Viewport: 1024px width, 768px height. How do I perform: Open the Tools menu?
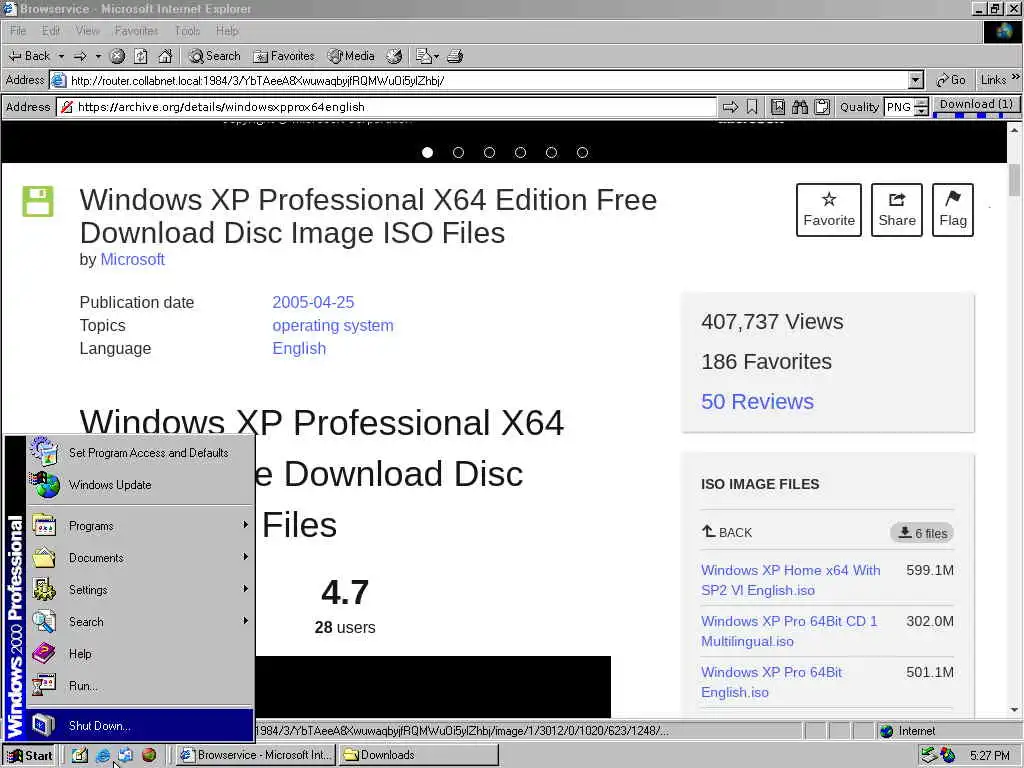click(187, 31)
